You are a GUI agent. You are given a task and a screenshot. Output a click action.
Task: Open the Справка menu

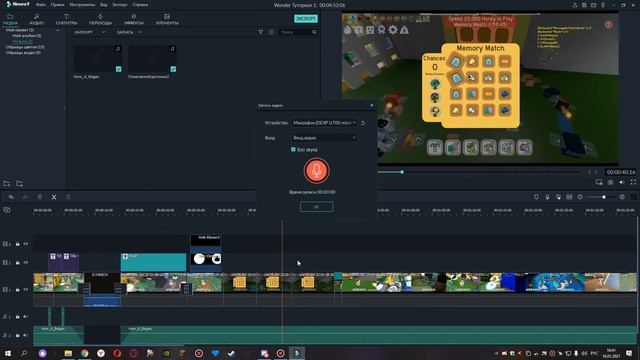(x=140, y=5)
